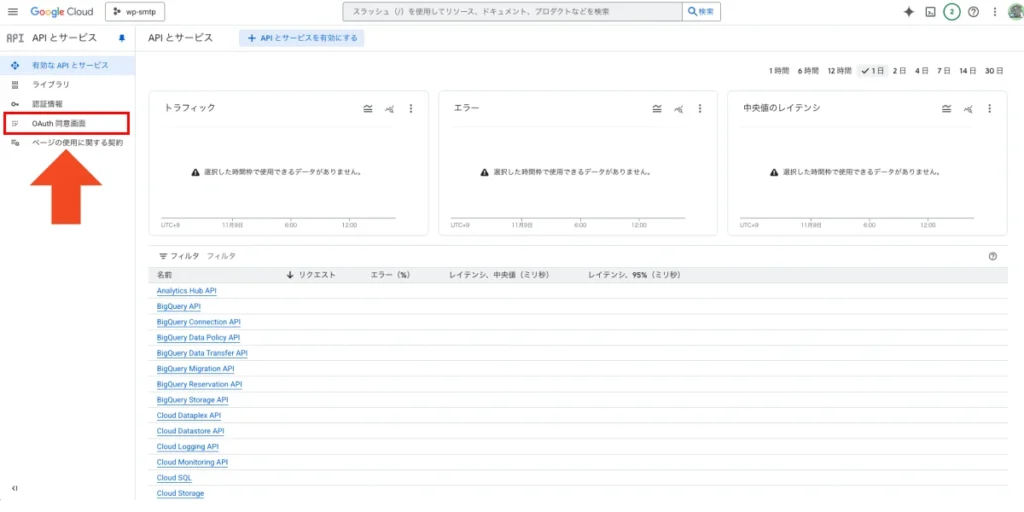Click API とサービスを有効にする button

[302, 38]
